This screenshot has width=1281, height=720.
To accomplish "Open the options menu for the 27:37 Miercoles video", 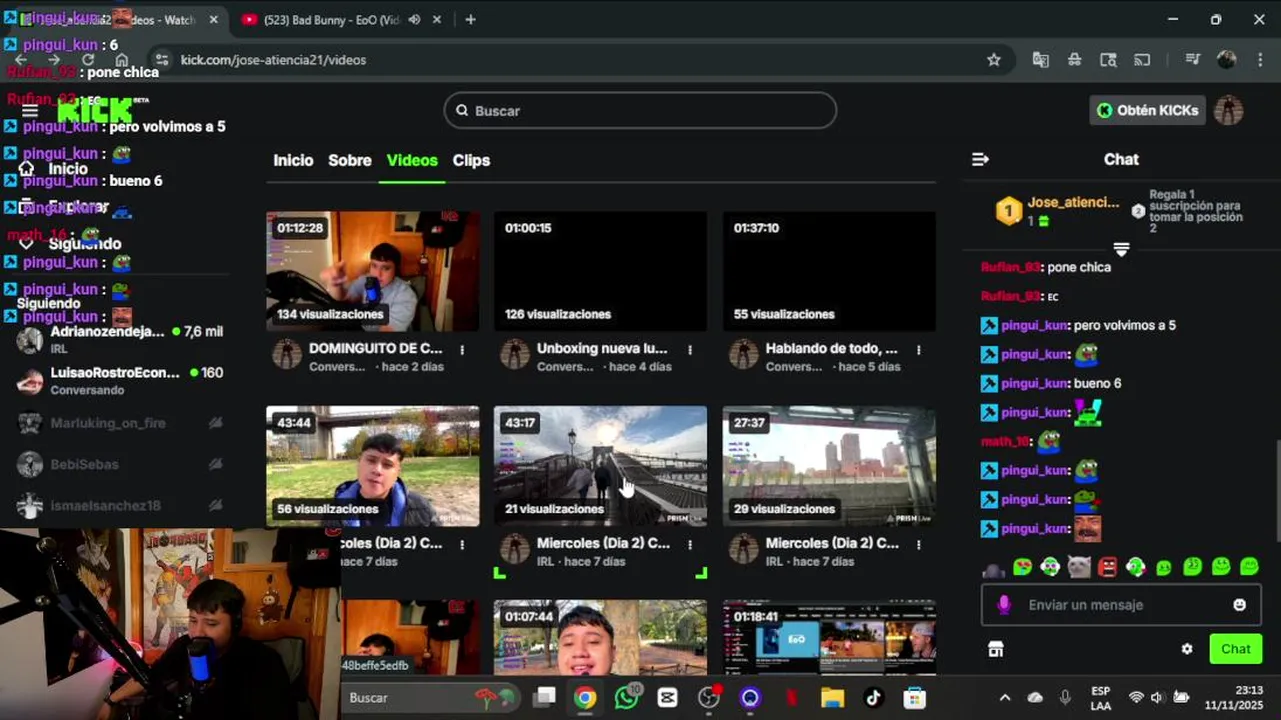I will [918, 545].
